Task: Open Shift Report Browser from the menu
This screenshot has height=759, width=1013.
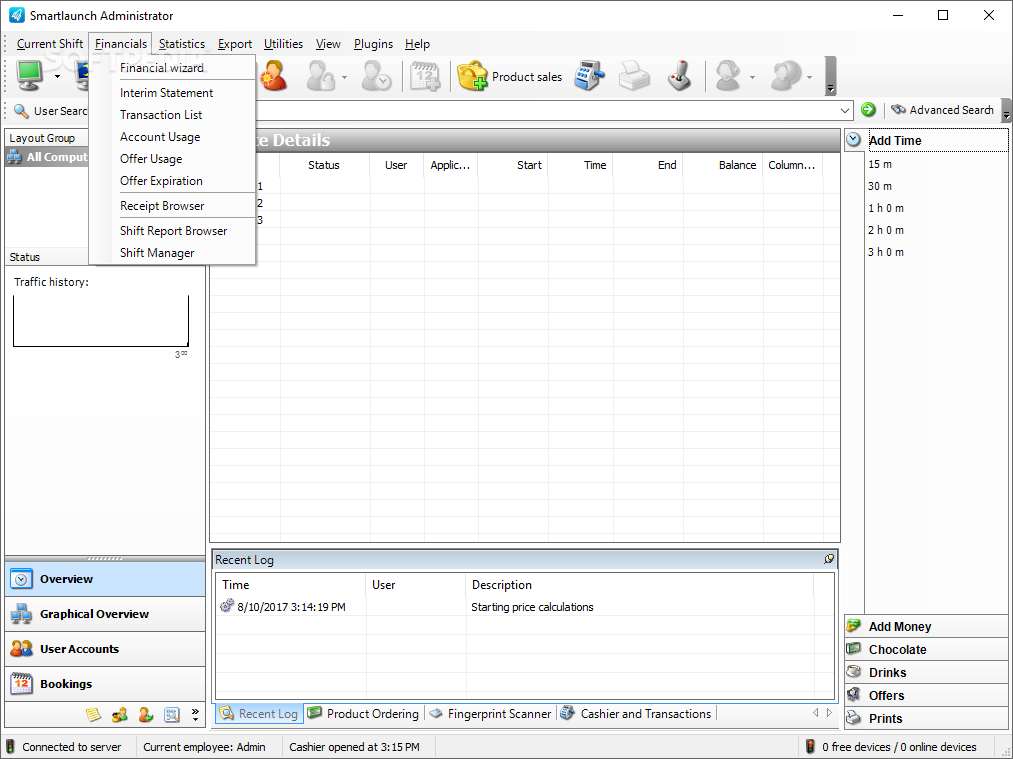Action: point(172,231)
